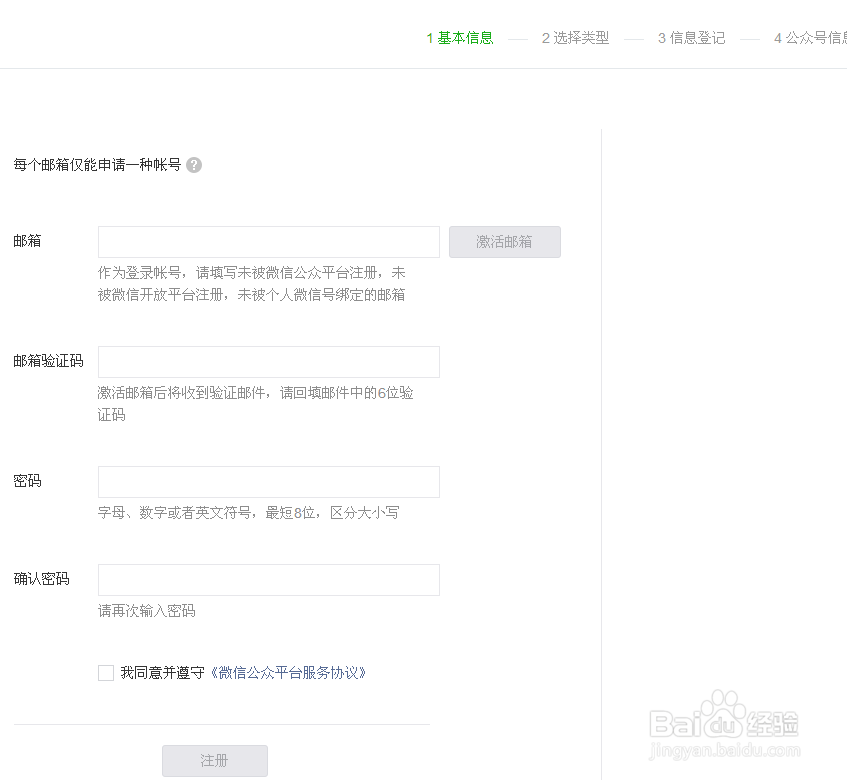Click the grey step "3" number indicator

click(x=661, y=37)
